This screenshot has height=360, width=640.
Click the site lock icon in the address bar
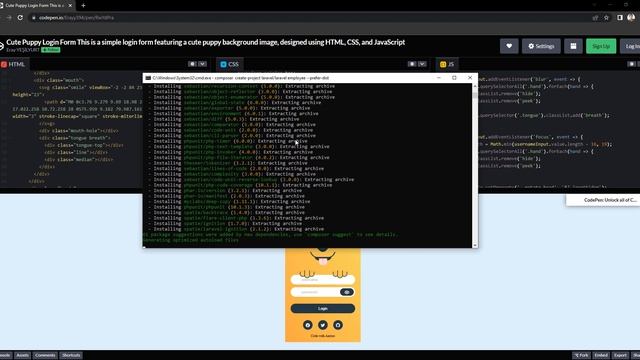pos(34,18)
